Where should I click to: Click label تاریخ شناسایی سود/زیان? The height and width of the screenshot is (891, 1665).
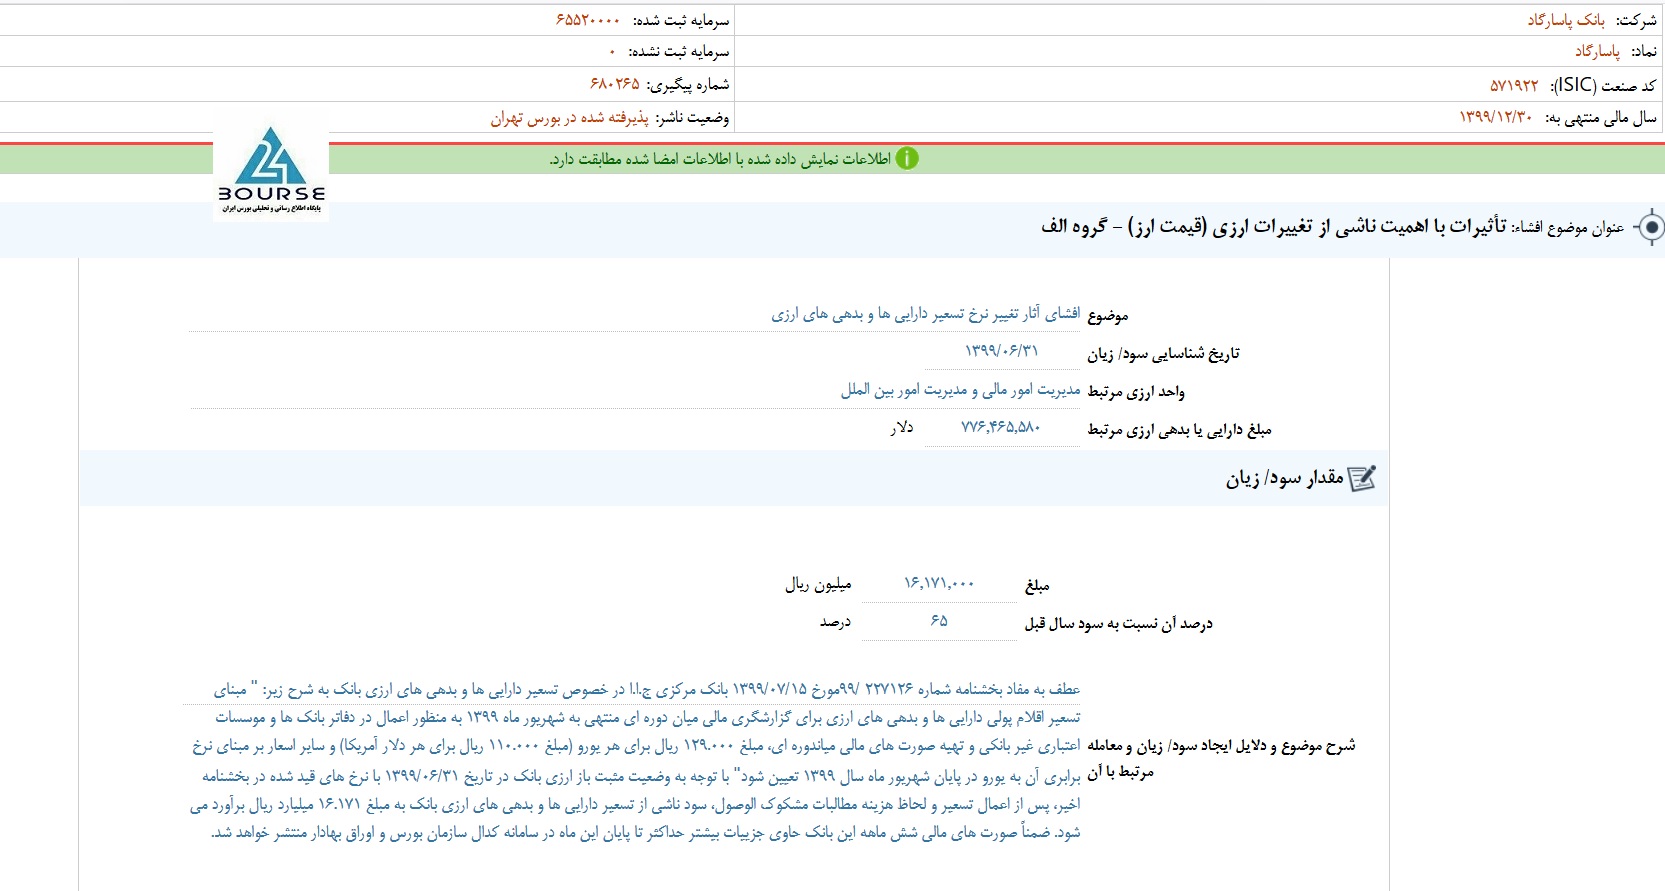point(1163,353)
